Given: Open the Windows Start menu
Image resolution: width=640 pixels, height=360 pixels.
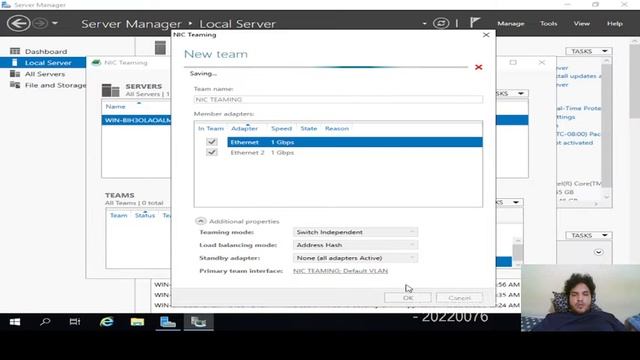Looking at the screenshot, I should (15, 322).
